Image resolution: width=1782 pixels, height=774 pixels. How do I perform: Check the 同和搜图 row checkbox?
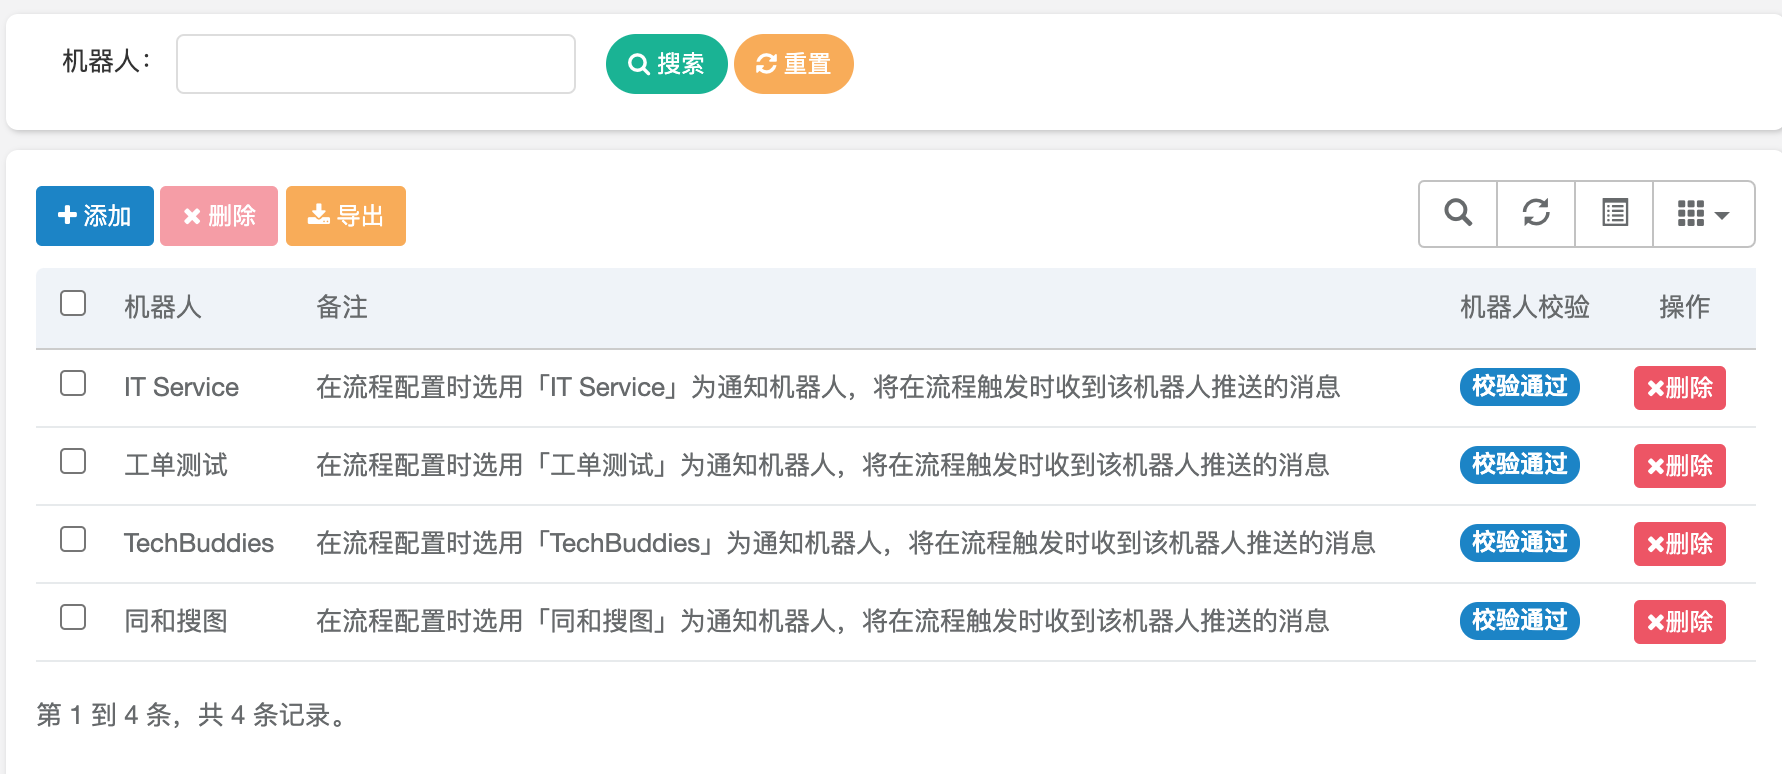(x=73, y=617)
